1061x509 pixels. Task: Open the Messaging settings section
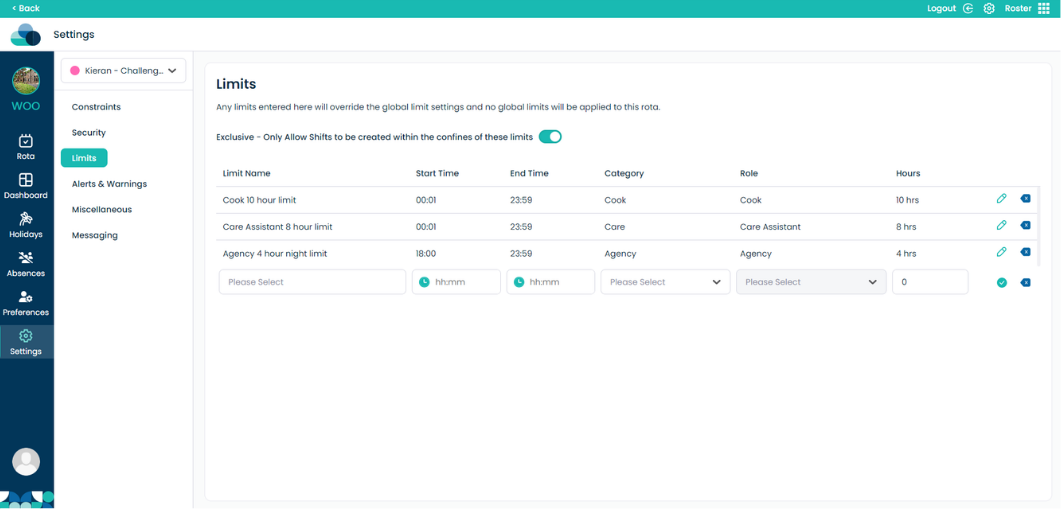[95, 236]
